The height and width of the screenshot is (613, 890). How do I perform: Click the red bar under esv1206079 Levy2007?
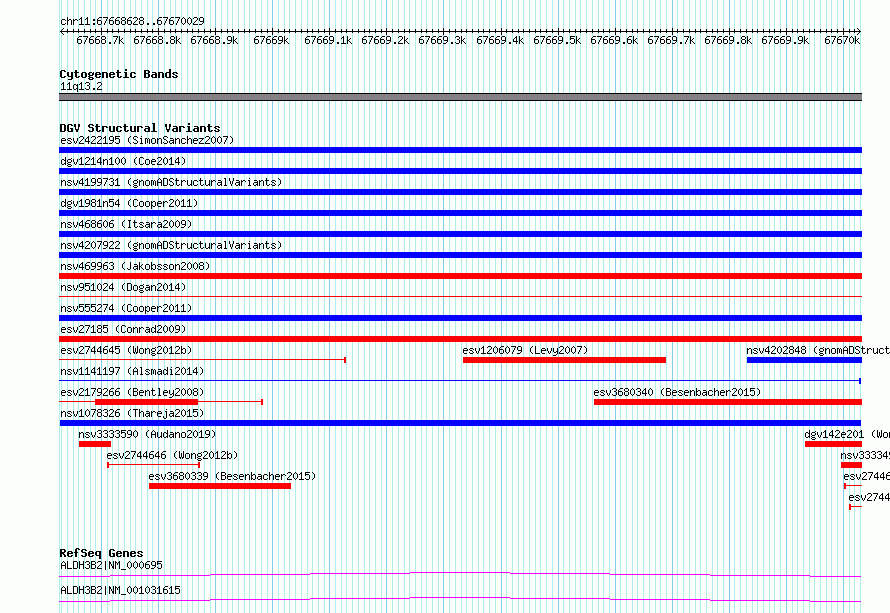564,360
